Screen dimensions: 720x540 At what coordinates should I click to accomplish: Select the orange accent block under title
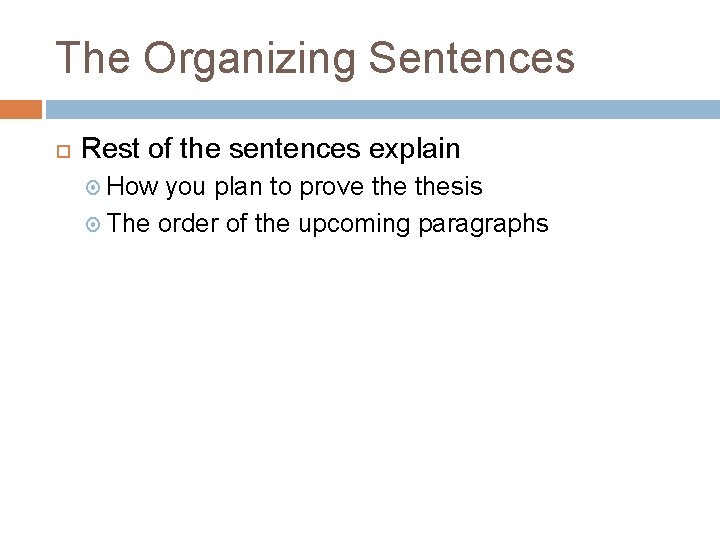[x=20, y=108]
